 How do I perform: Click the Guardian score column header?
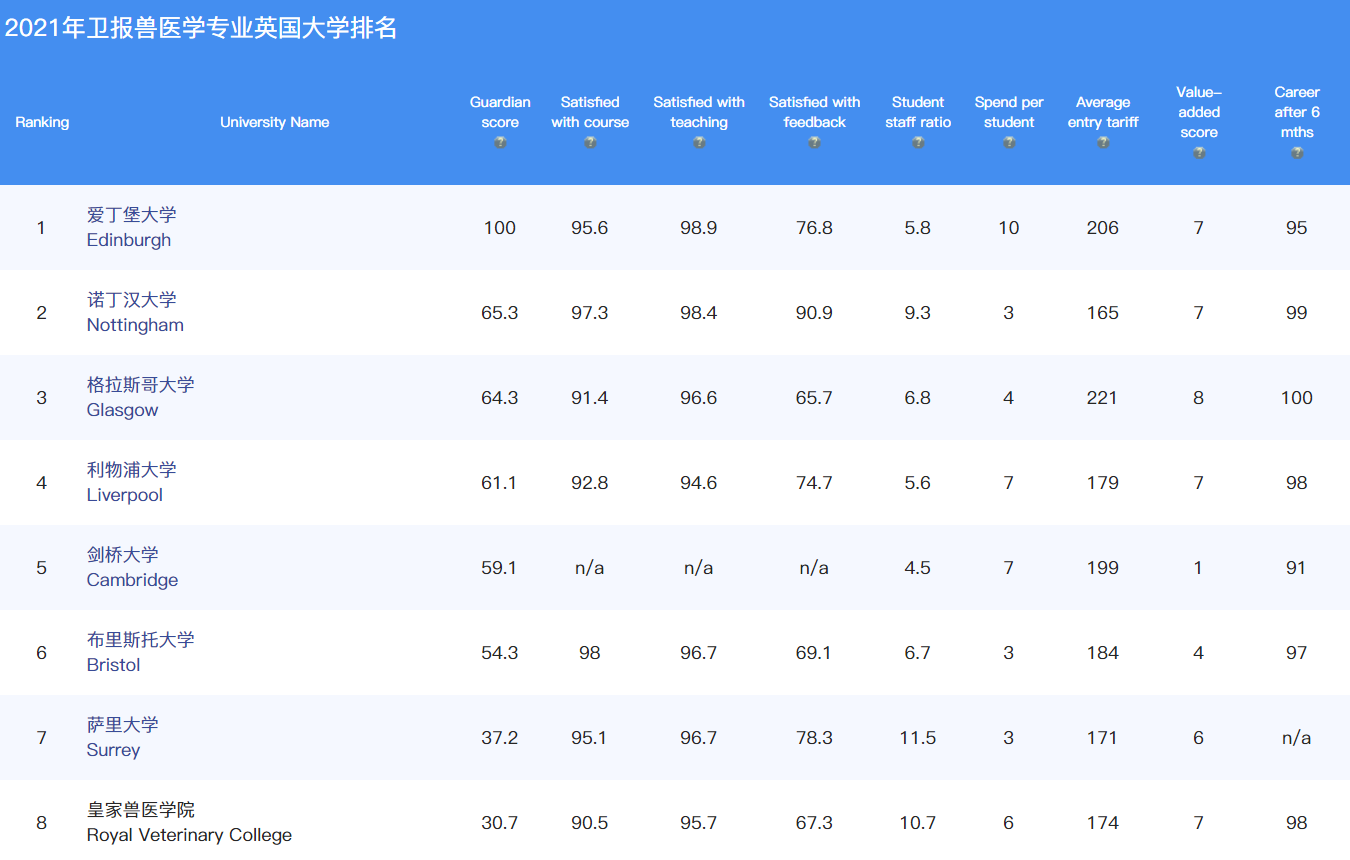coord(500,112)
